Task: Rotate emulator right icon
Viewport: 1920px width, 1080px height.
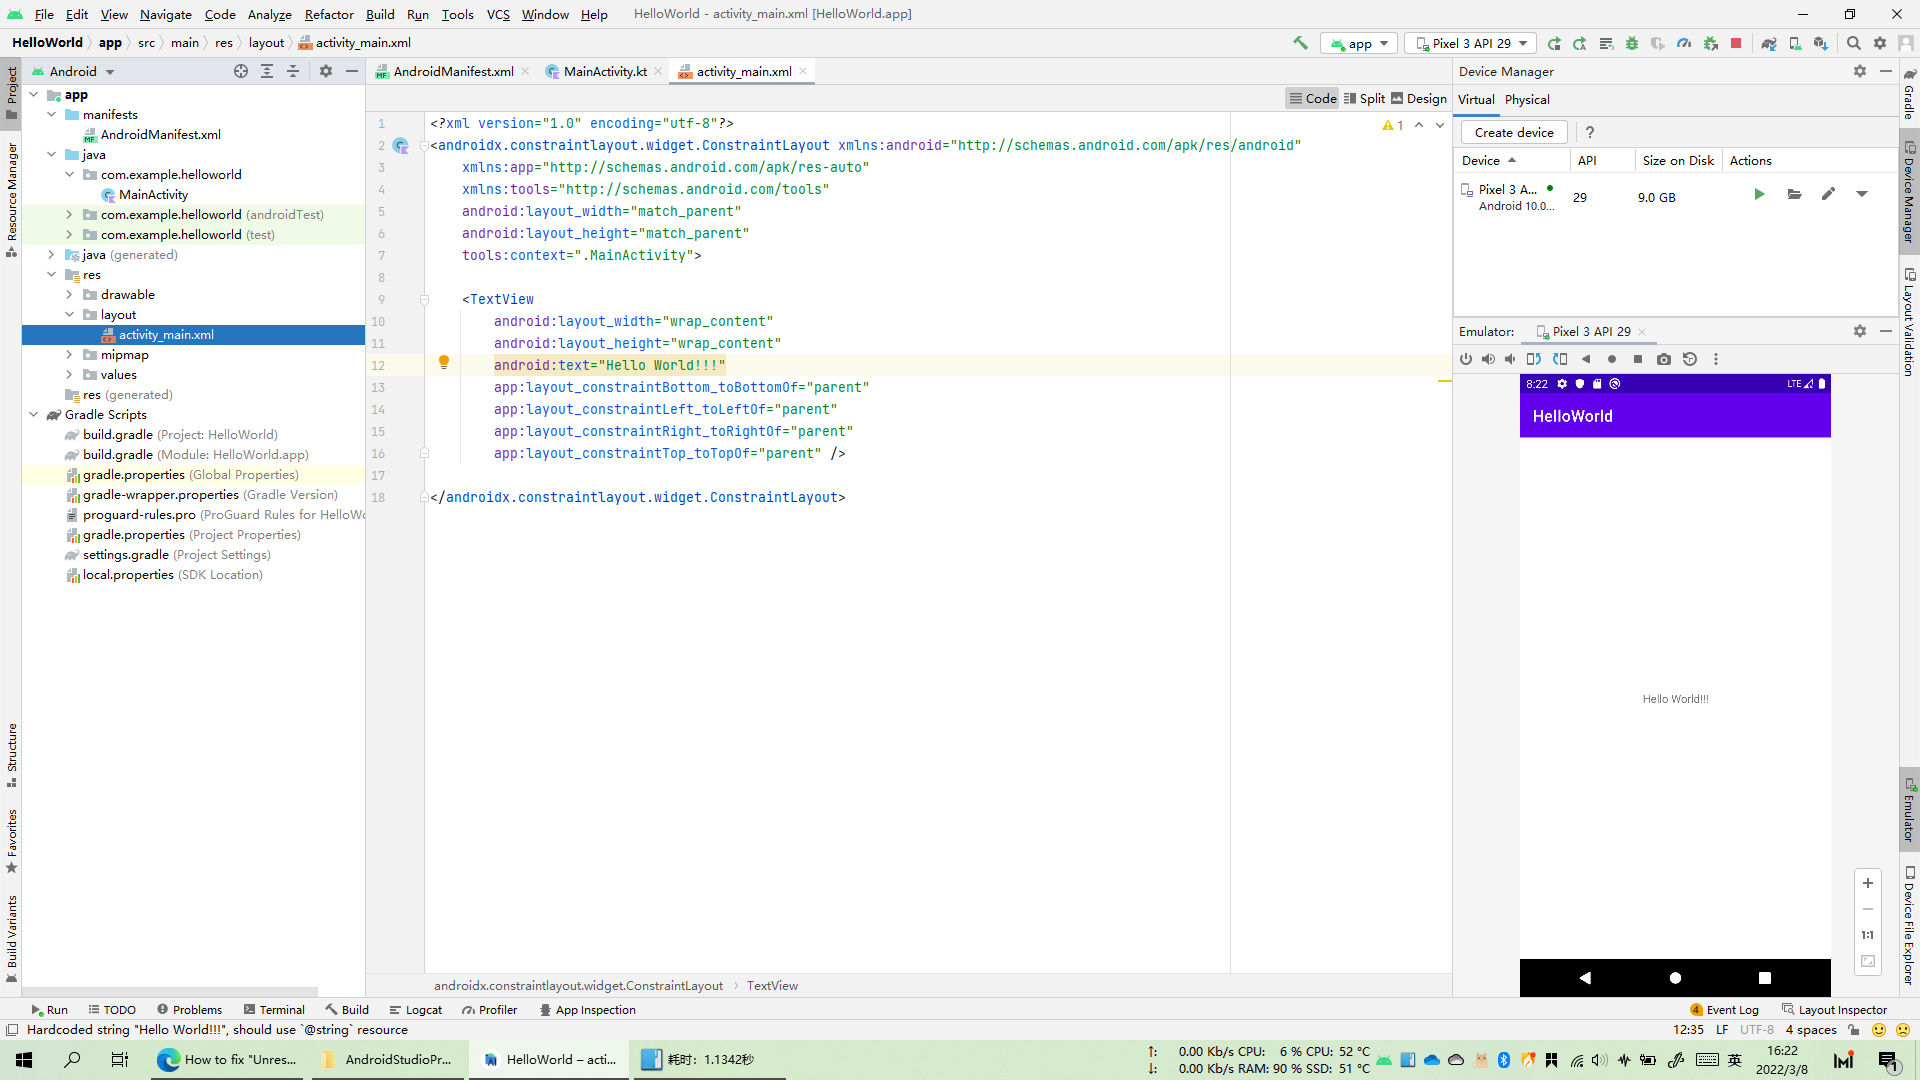Action: 1560,359
